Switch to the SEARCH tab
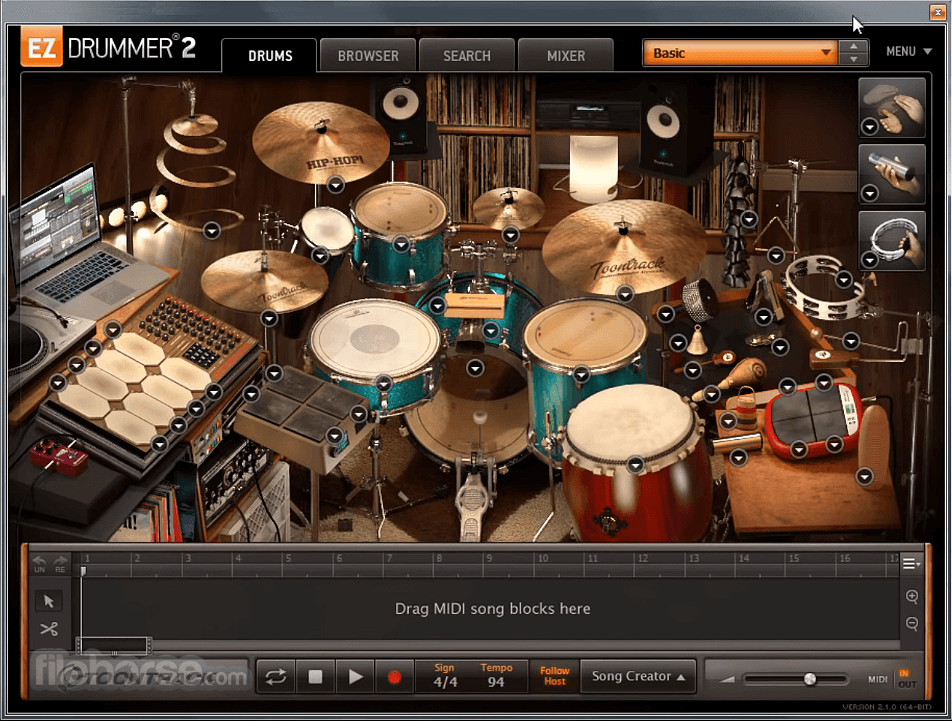952x721 pixels. 466,56
